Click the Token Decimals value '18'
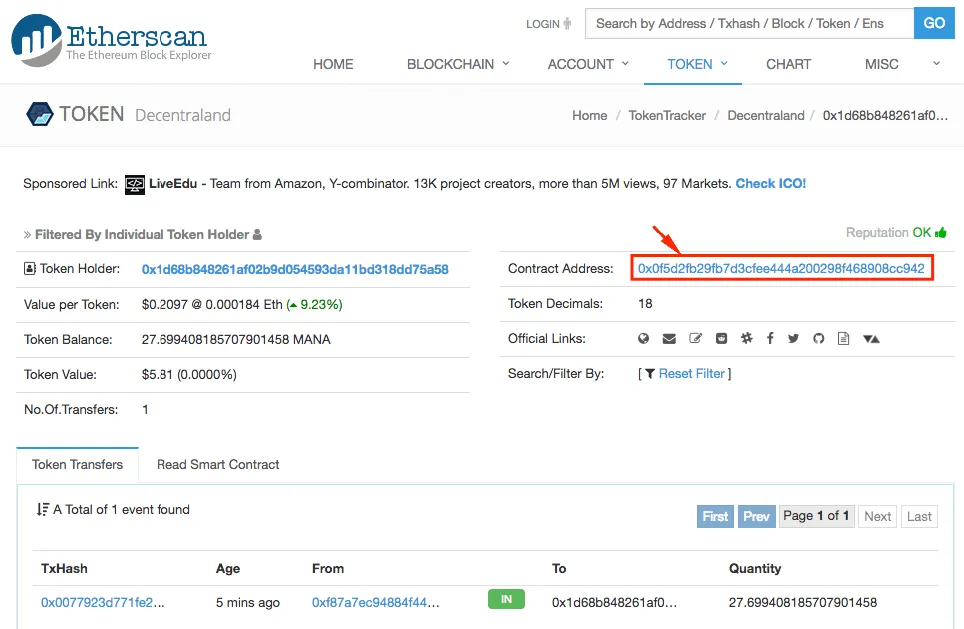 [645, 303]
